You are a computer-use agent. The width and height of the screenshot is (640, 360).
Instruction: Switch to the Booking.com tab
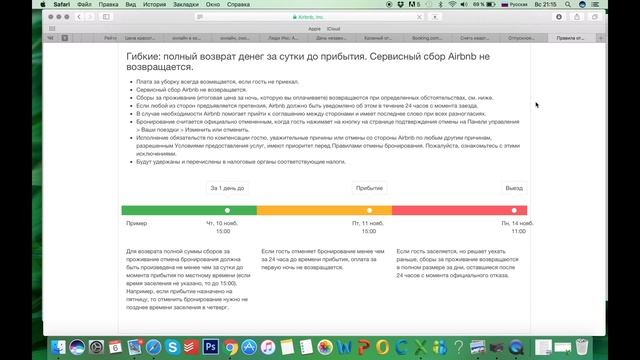pos(427,38)
